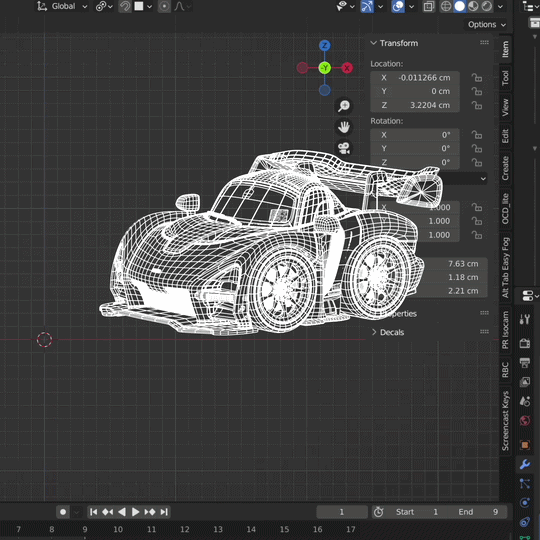Viewport: 540px width, 540px height.
Task: Click the transform orientation axes icon
Action: pos(42,6)
